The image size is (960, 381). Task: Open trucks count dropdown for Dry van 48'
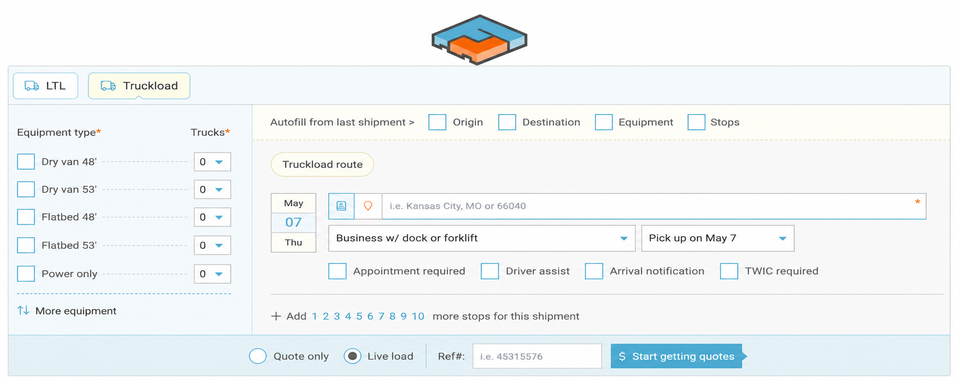tap(212, 162)
